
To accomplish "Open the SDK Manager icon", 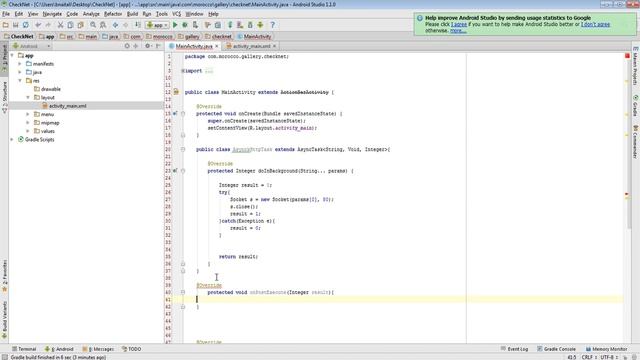I will pyautogui.click(x=250, y=25).
